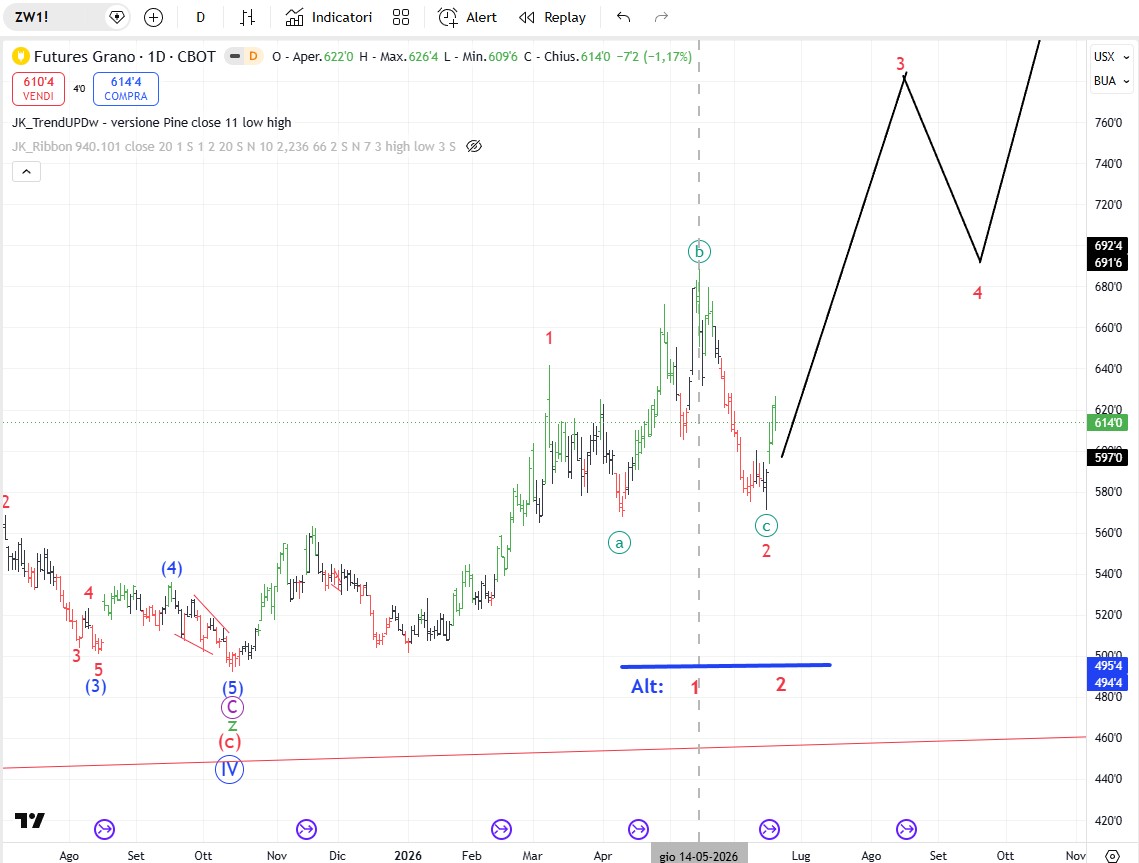Start bar Replay mode
Screen dimensions: 1139x863
(x=553, y=17)
